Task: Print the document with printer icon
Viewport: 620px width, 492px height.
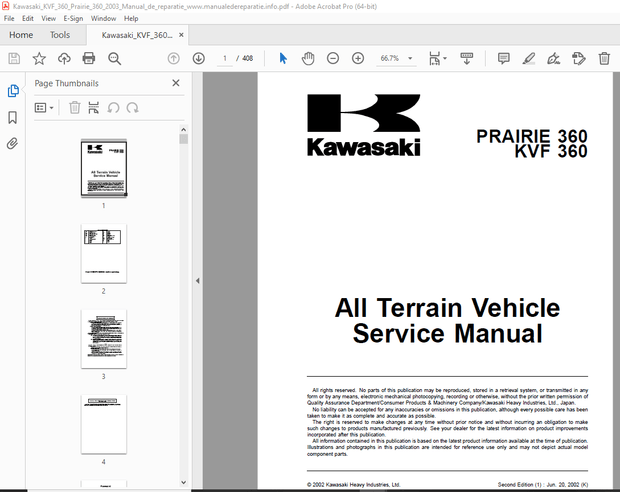Action: (89, 59)
